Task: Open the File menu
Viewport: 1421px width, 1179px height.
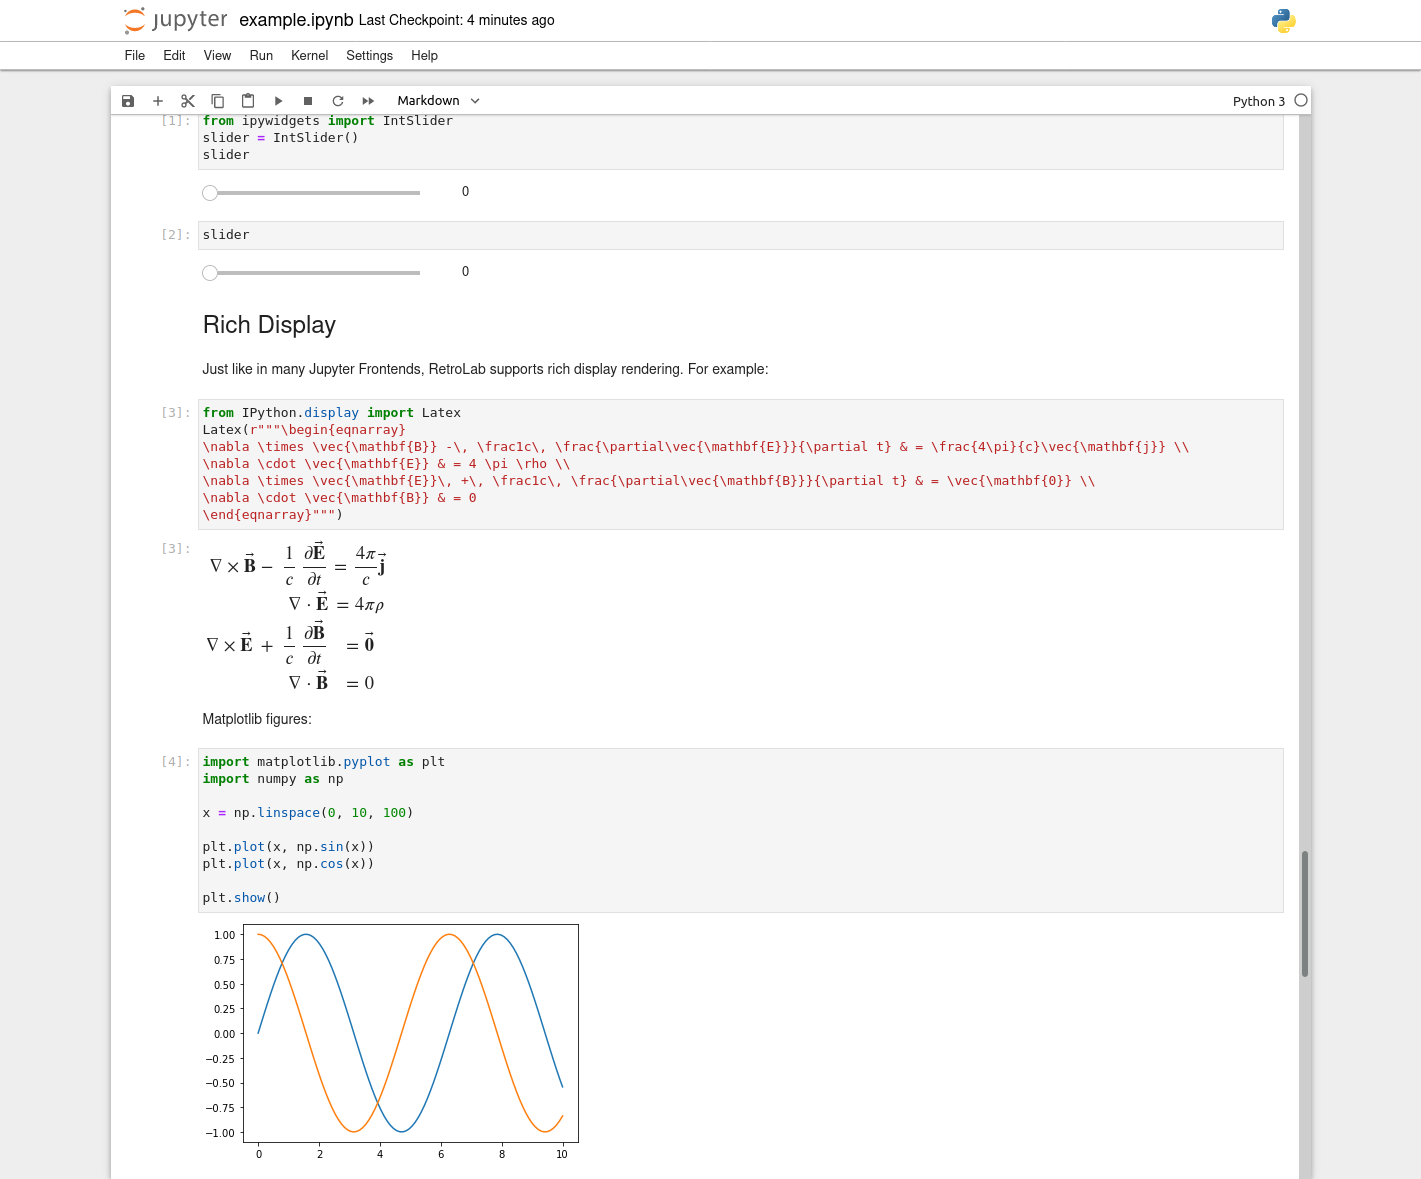Action: pos(134,56)
